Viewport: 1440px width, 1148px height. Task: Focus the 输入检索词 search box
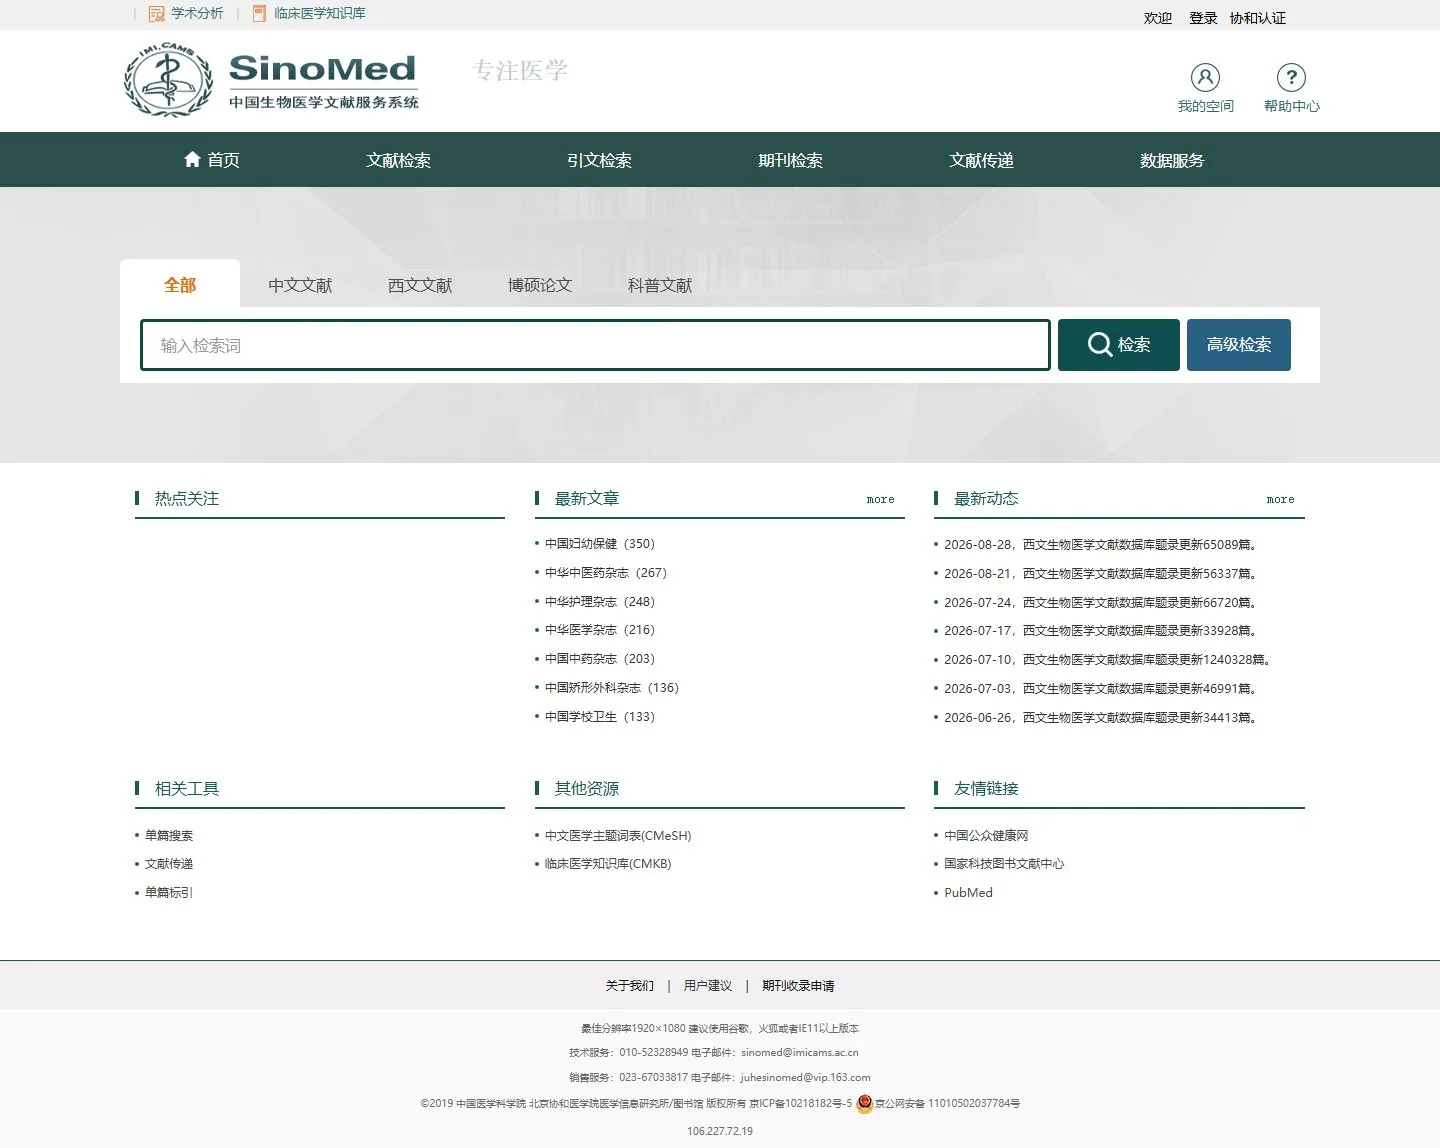click(x=595, y=345)
